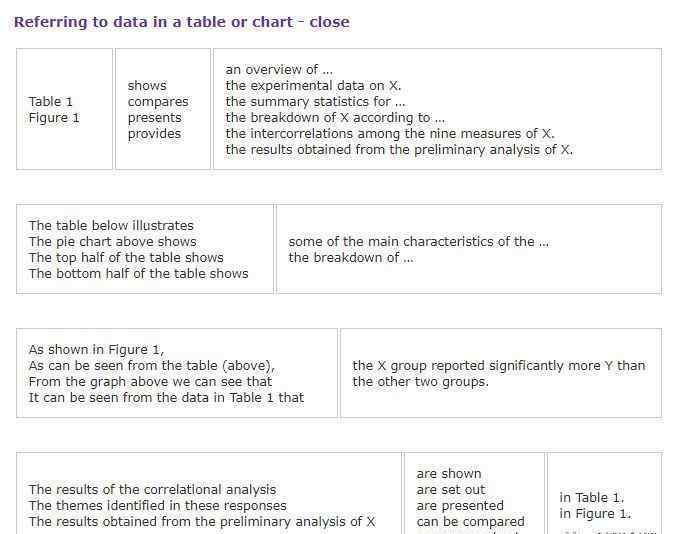Click 'The table below illustrates' phrase

point(111,226)
